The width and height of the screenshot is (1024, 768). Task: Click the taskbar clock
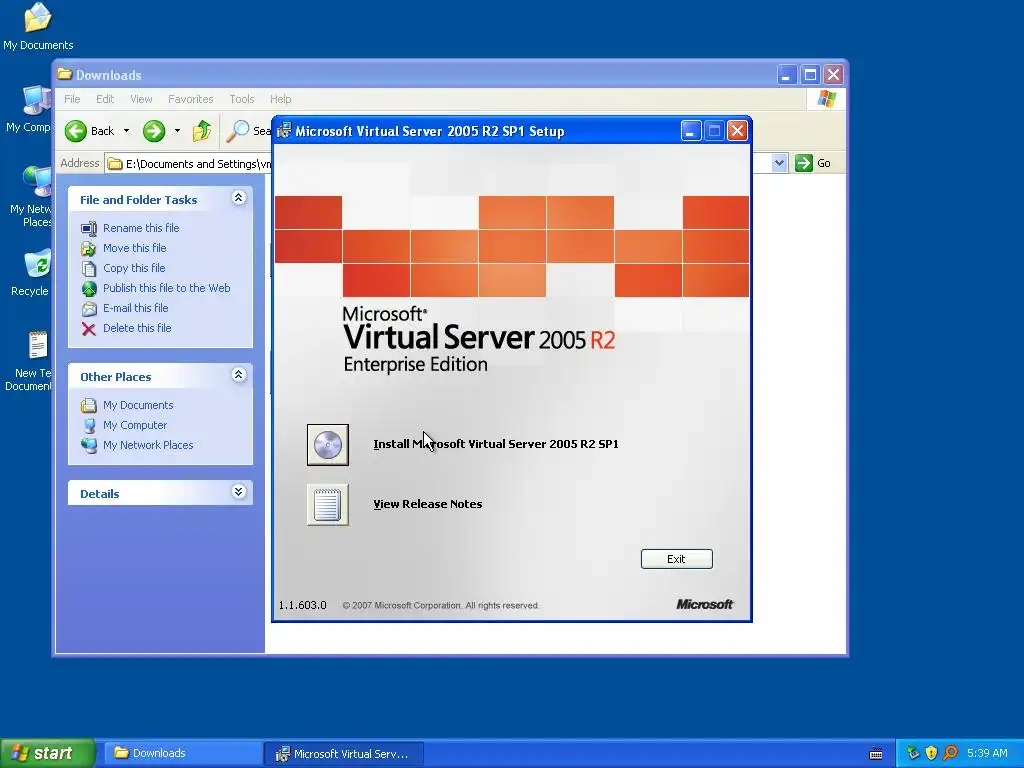[x=987, y=754]
